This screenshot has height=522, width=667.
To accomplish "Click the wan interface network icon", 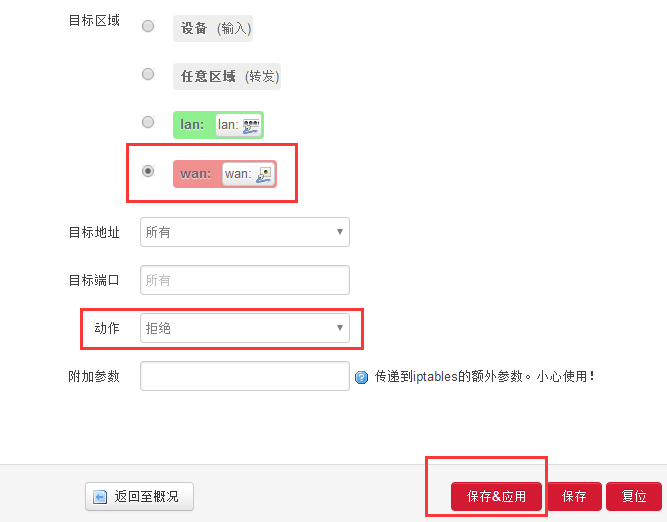I will coord(264,174).
